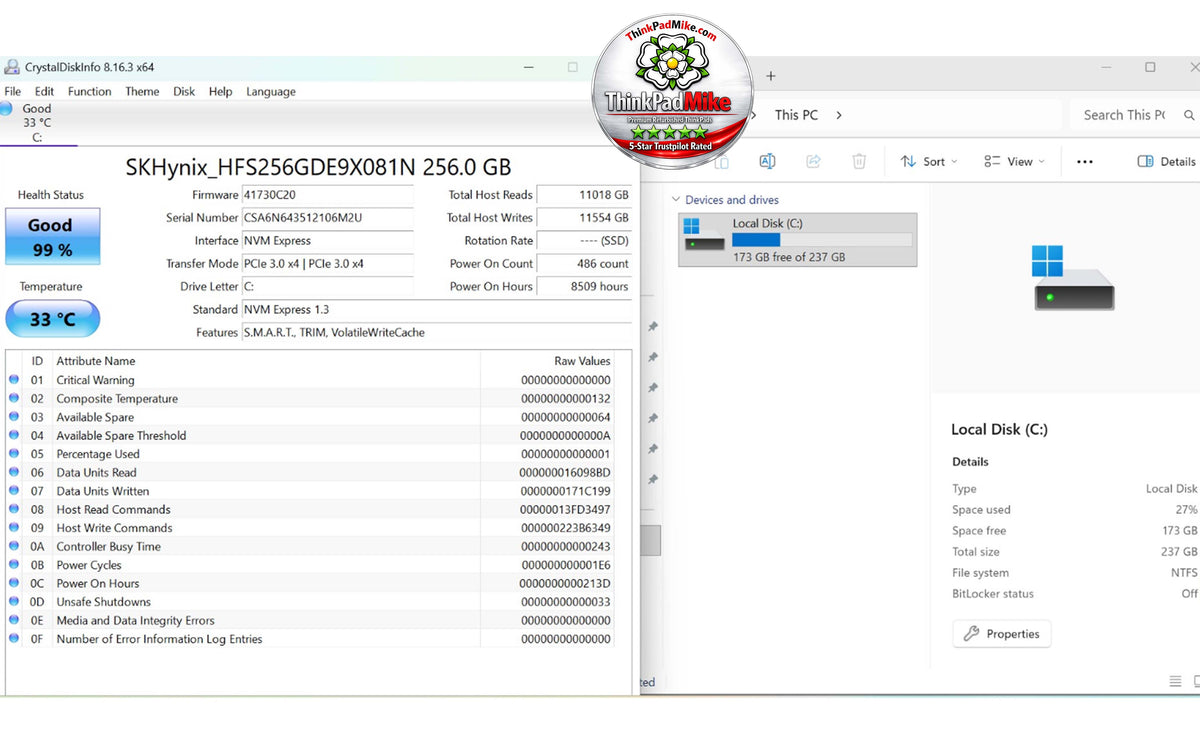Viewport: 1200px width, 754px height.
Task: Toggle the Details pane button
Action: 1166,161
